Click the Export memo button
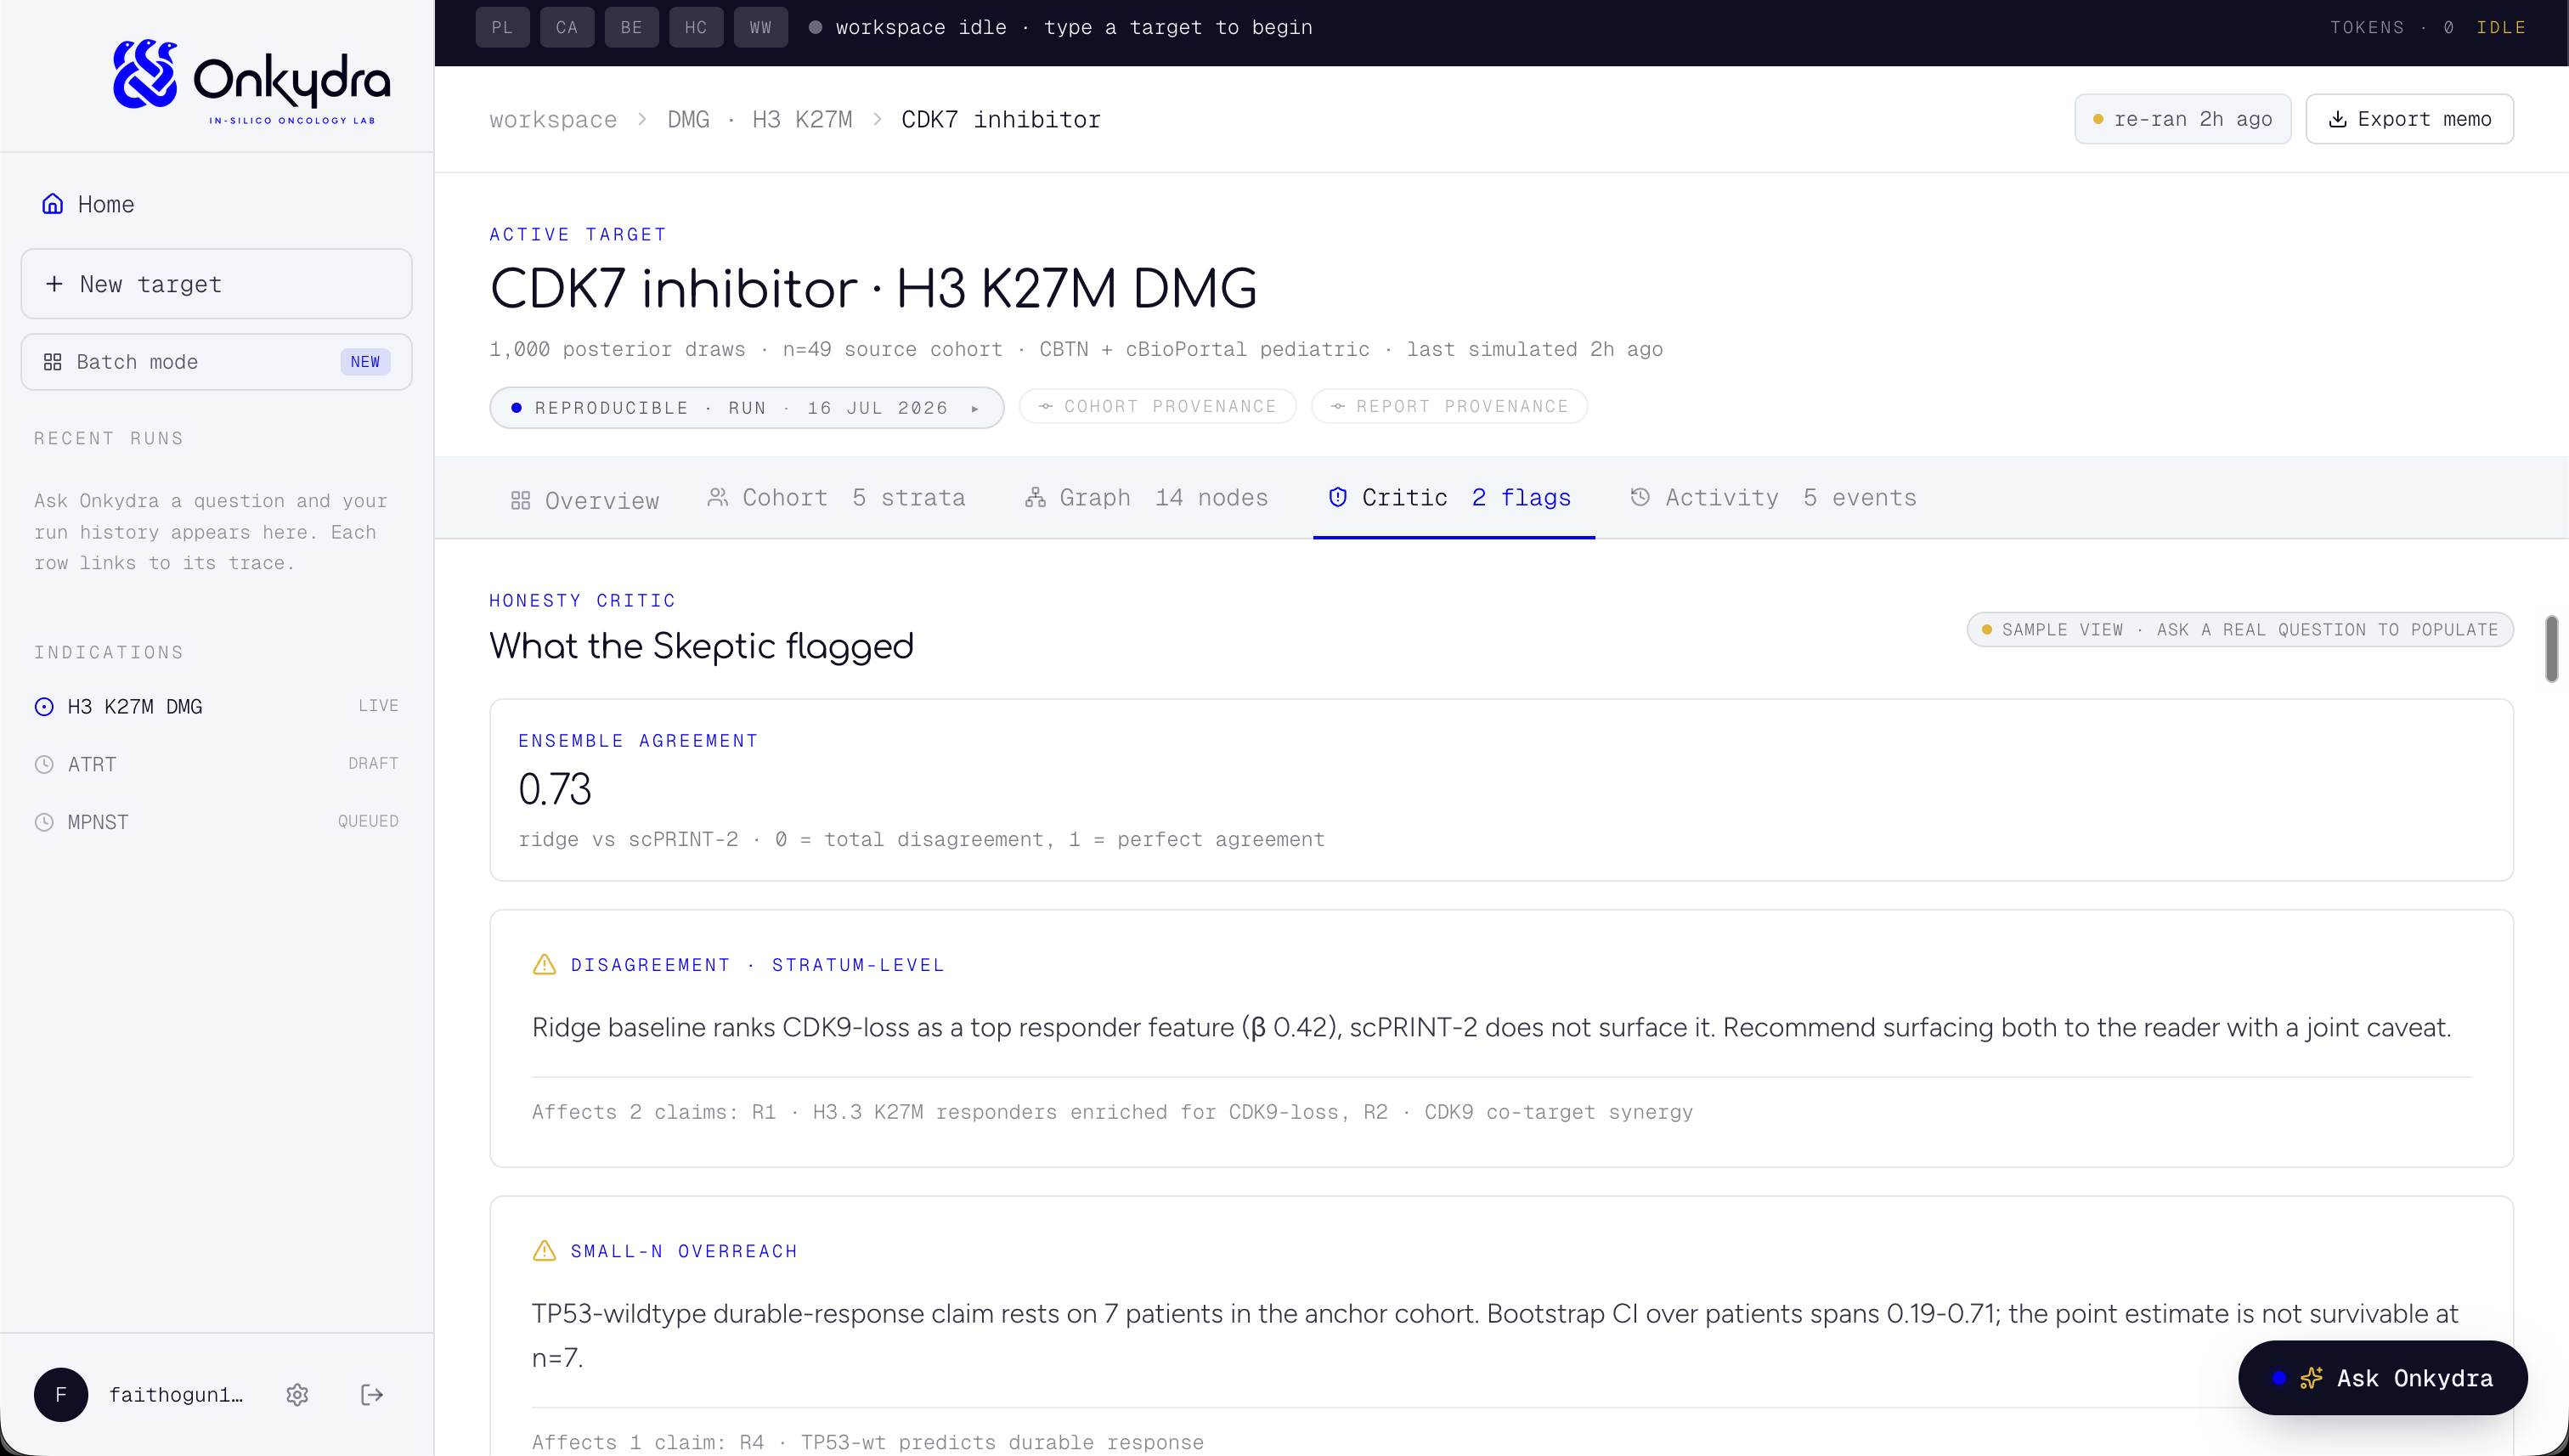This screenshot has width=2569, height=1456. [x=2409, y=119]
